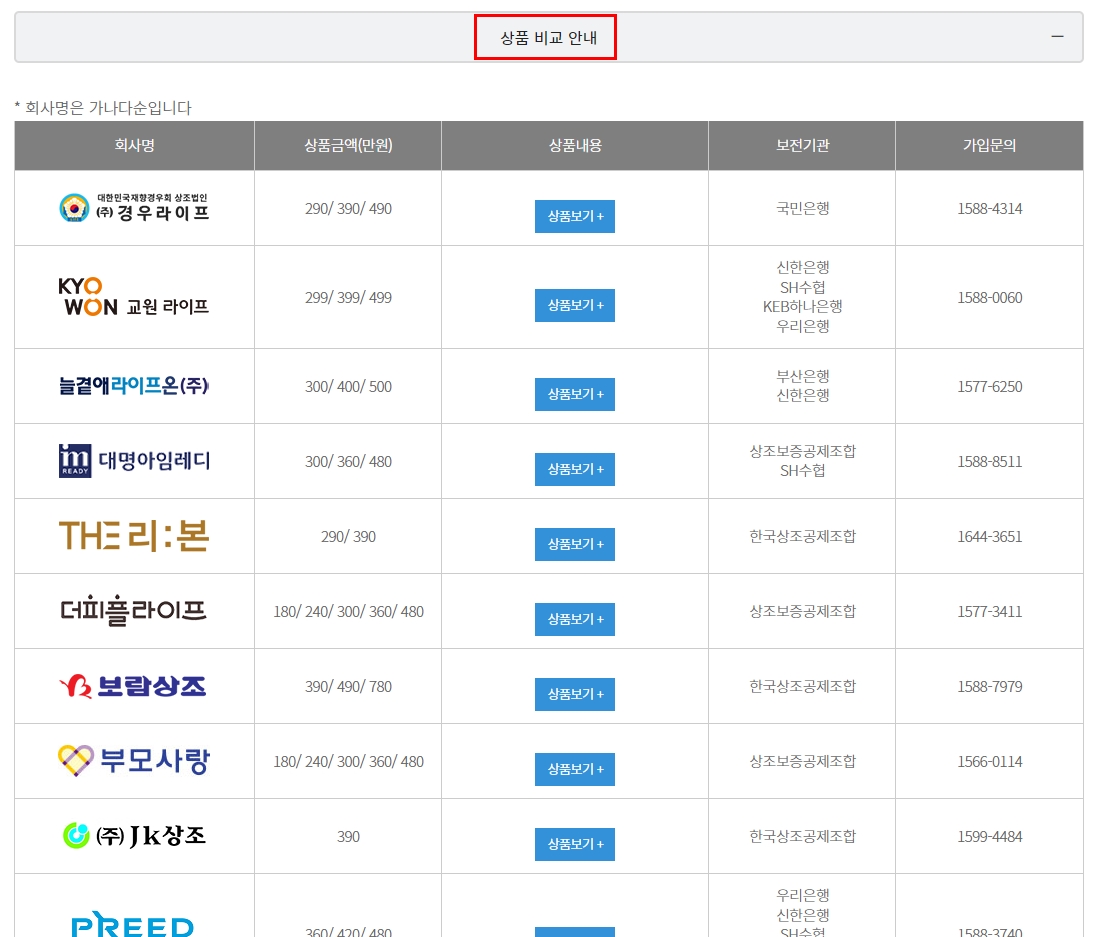1100x937 pixels.
Task: Open 상품보기+ for 경우라이프
Action: pyautogui.click(x=575, y=216)
